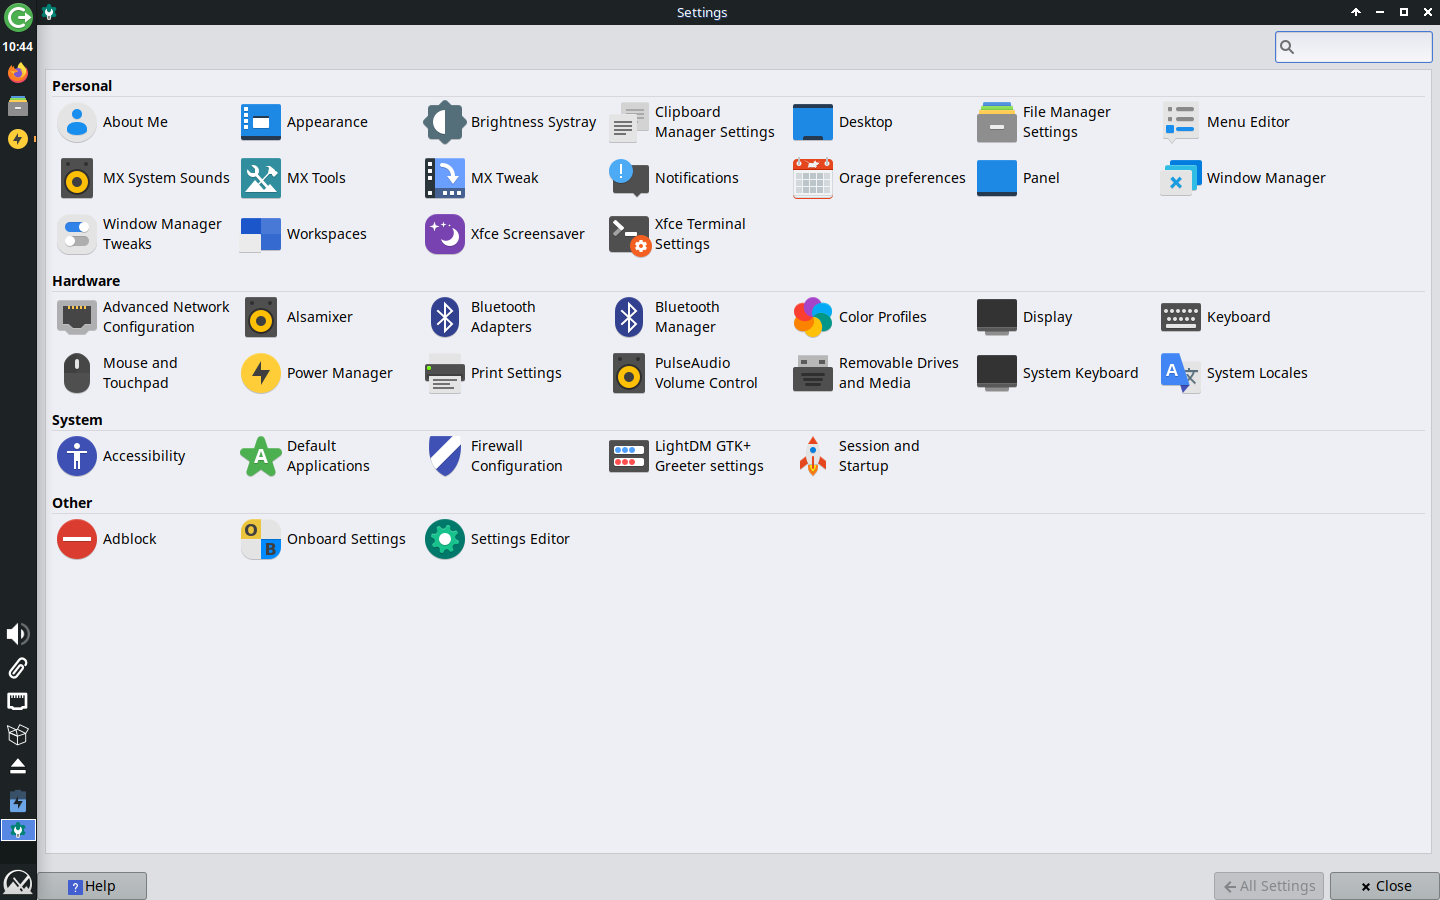Open Bluetooth Manager

click(665, 317)
